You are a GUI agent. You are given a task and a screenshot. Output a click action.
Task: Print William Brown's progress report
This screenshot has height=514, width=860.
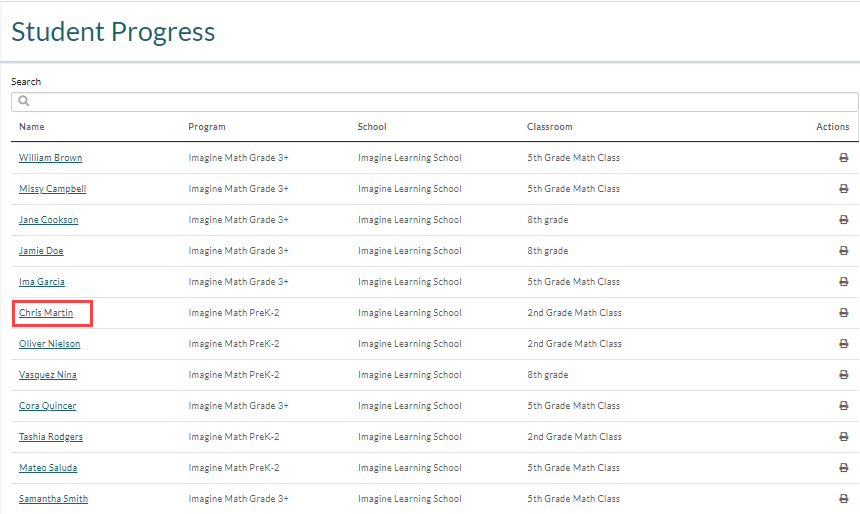click(x=844, y=158)
